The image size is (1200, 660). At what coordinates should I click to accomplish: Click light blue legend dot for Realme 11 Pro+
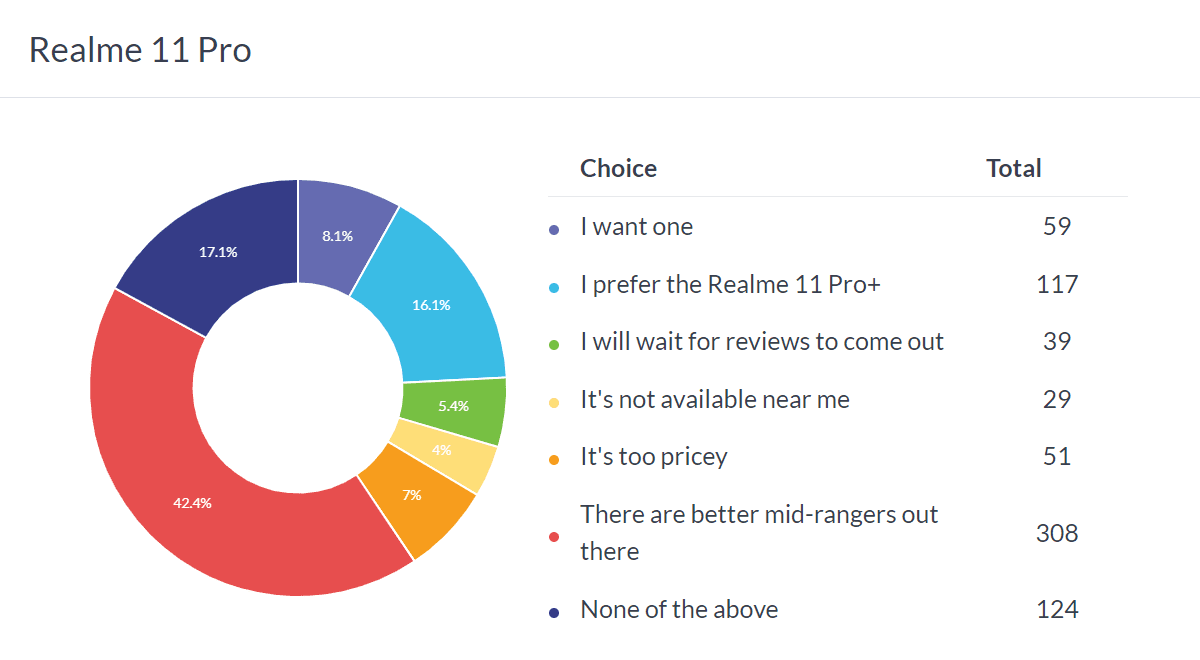pyautogui.click(x=555, y=286)
